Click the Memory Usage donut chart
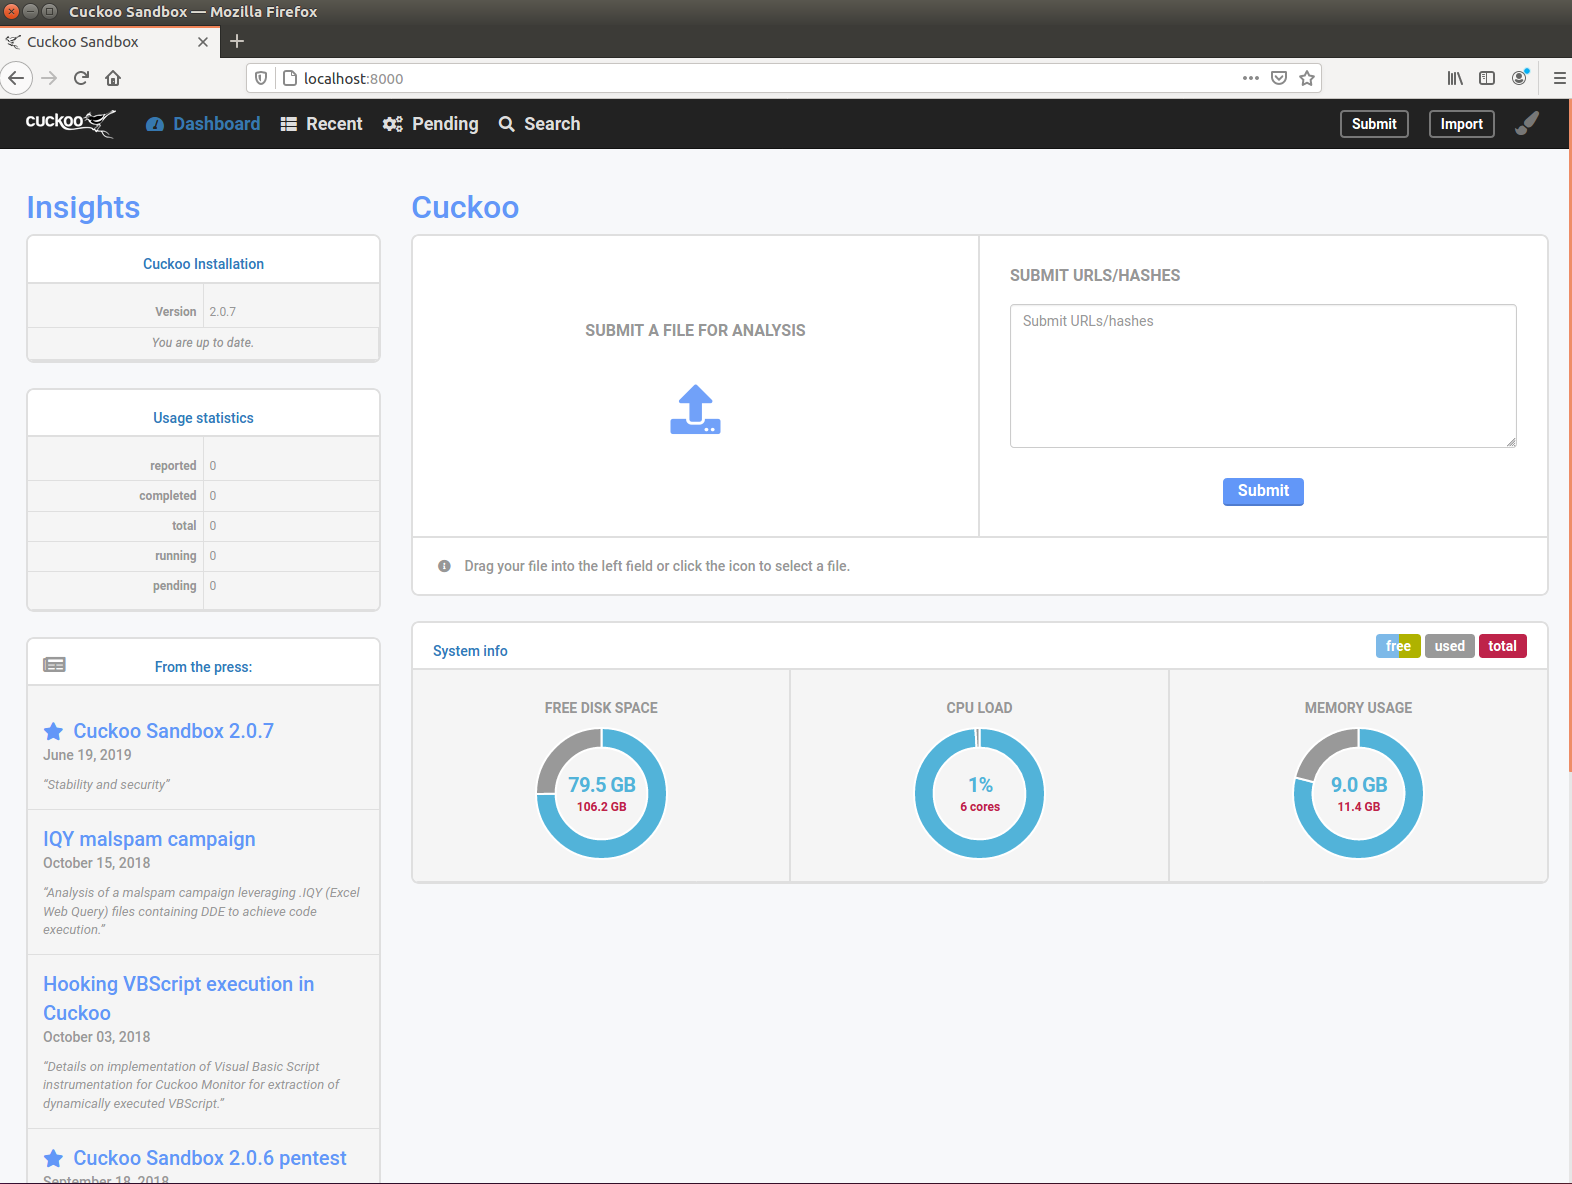The height and width of the screenshot is (1184, 1572). [x=1358, y=793]
